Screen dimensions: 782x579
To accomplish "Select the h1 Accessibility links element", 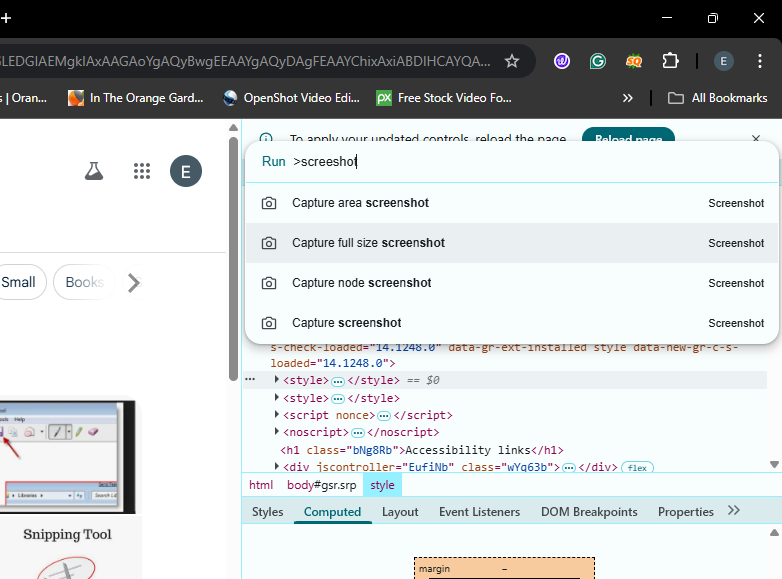I will coord(422,450).
